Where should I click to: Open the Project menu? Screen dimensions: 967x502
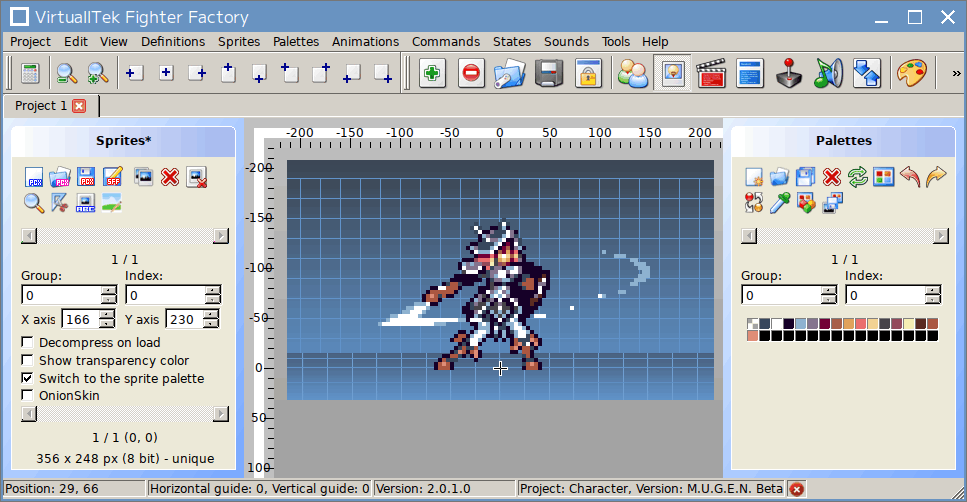click(x=30, y=41)
